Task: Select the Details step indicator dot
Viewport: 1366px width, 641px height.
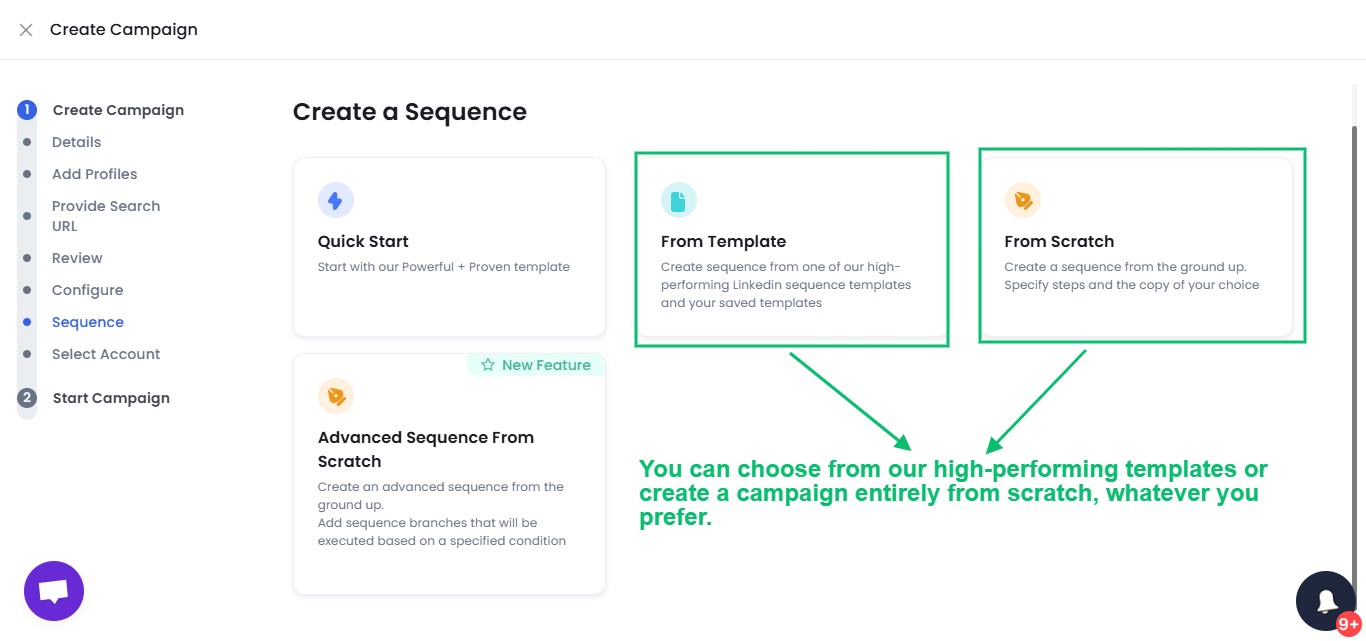Action: 27,142
